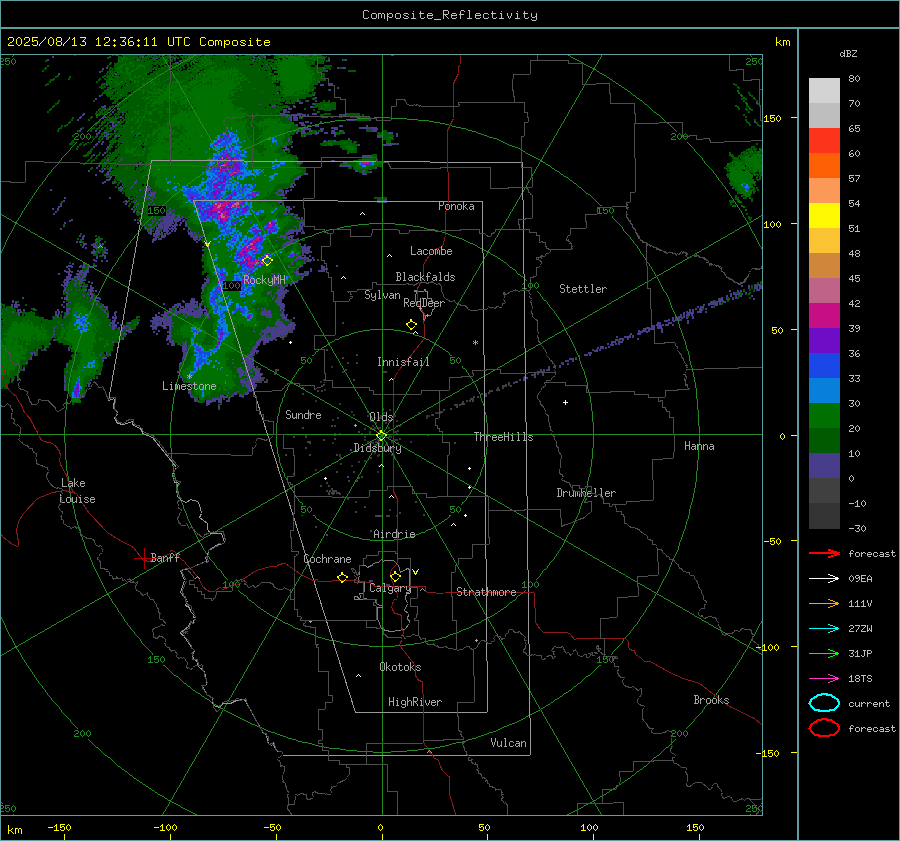Click the Hanna city label

click(699, 446)
